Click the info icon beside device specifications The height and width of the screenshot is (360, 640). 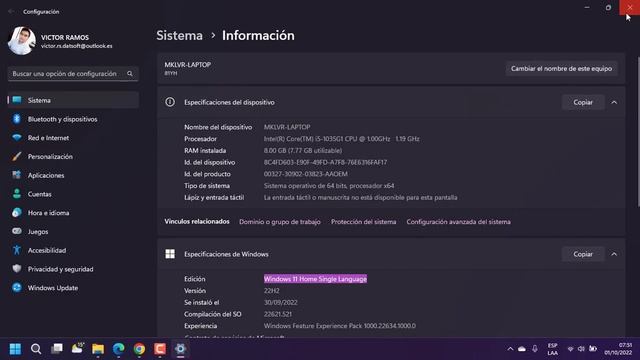tap(170, 102)
